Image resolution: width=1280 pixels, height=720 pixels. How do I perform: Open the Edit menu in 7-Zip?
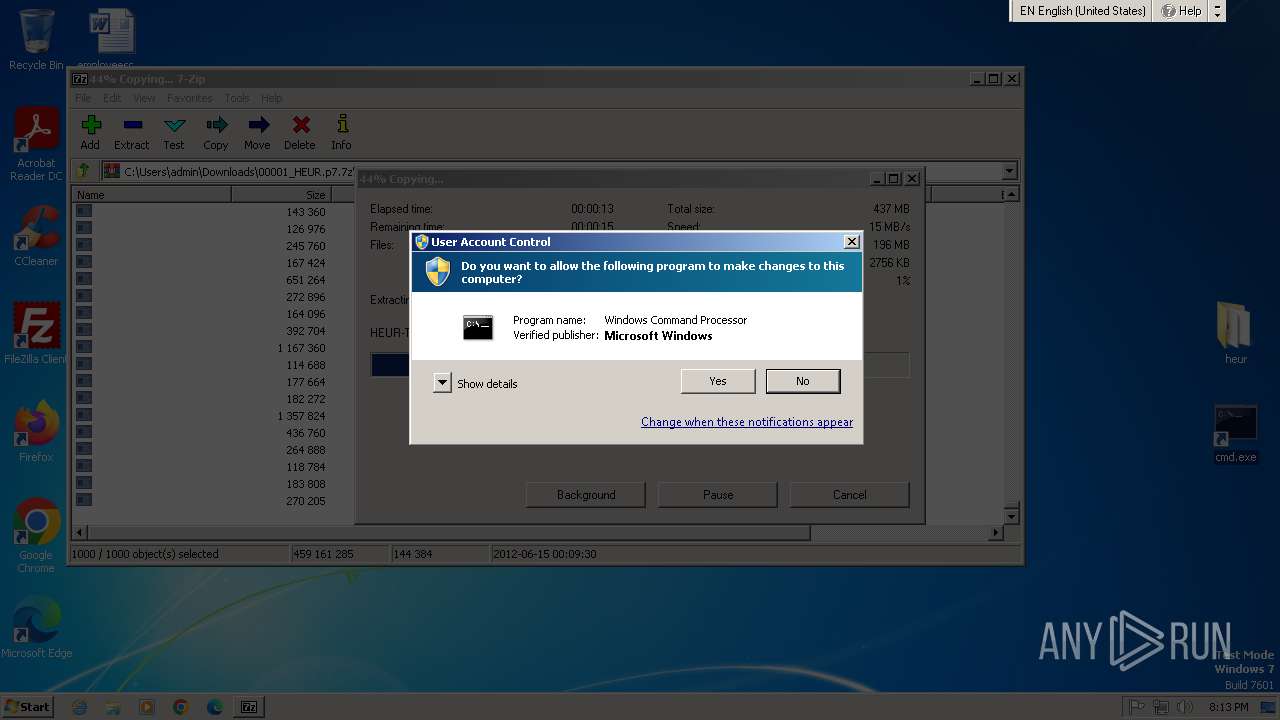pos(112,98)
